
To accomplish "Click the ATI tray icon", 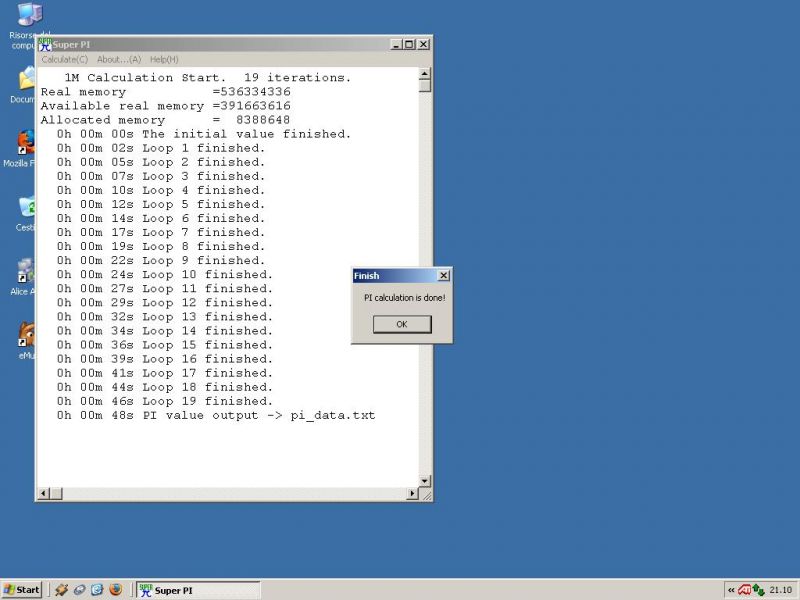I will click(x=745, y=590).
